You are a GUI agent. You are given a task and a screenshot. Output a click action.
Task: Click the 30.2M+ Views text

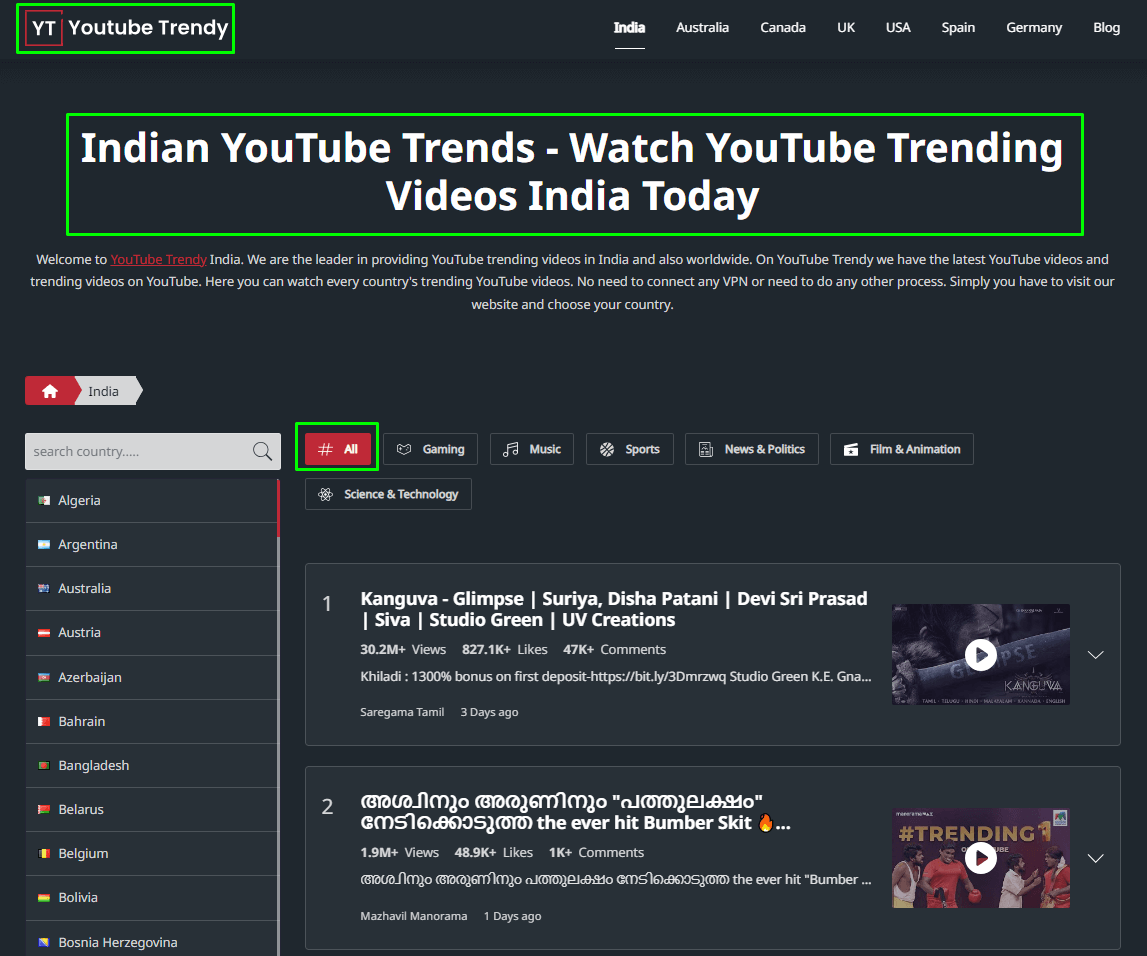(403, 650)
